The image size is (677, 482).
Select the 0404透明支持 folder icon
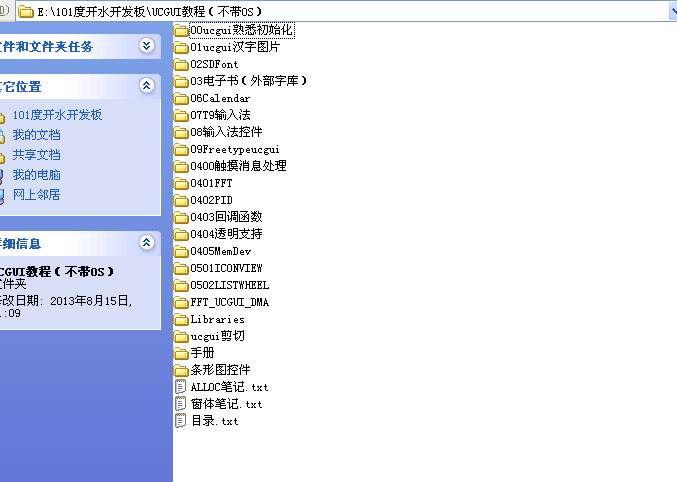coord(181,235)
